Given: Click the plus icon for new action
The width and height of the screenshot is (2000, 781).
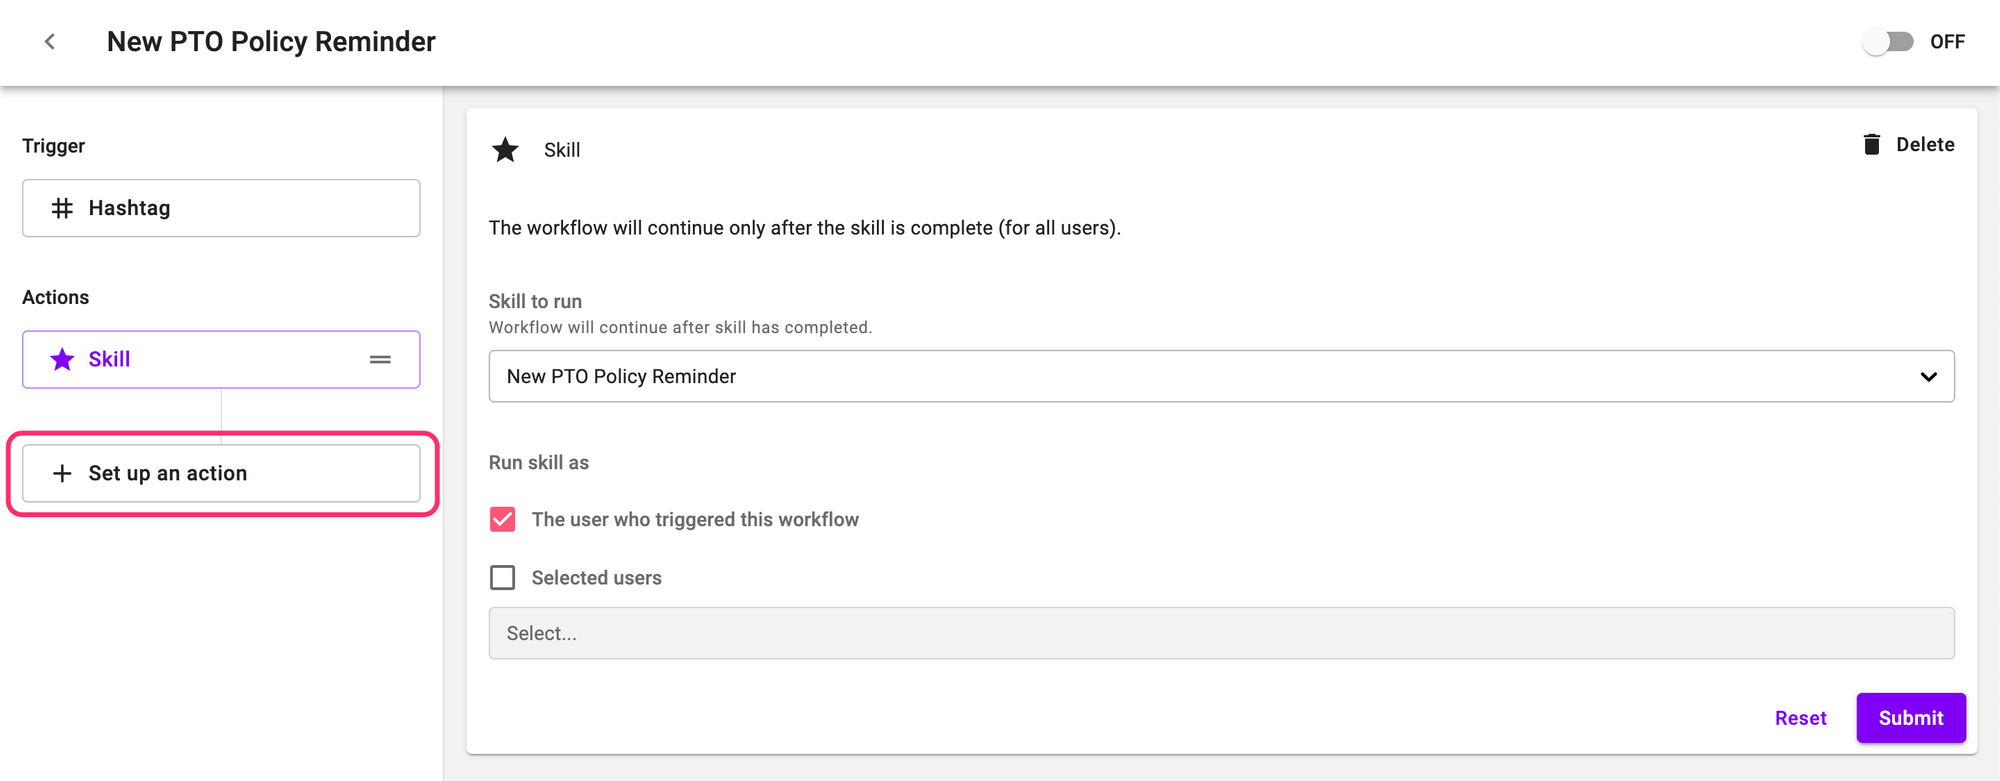Looking at the screenshot, I should (x=62, y=473).
